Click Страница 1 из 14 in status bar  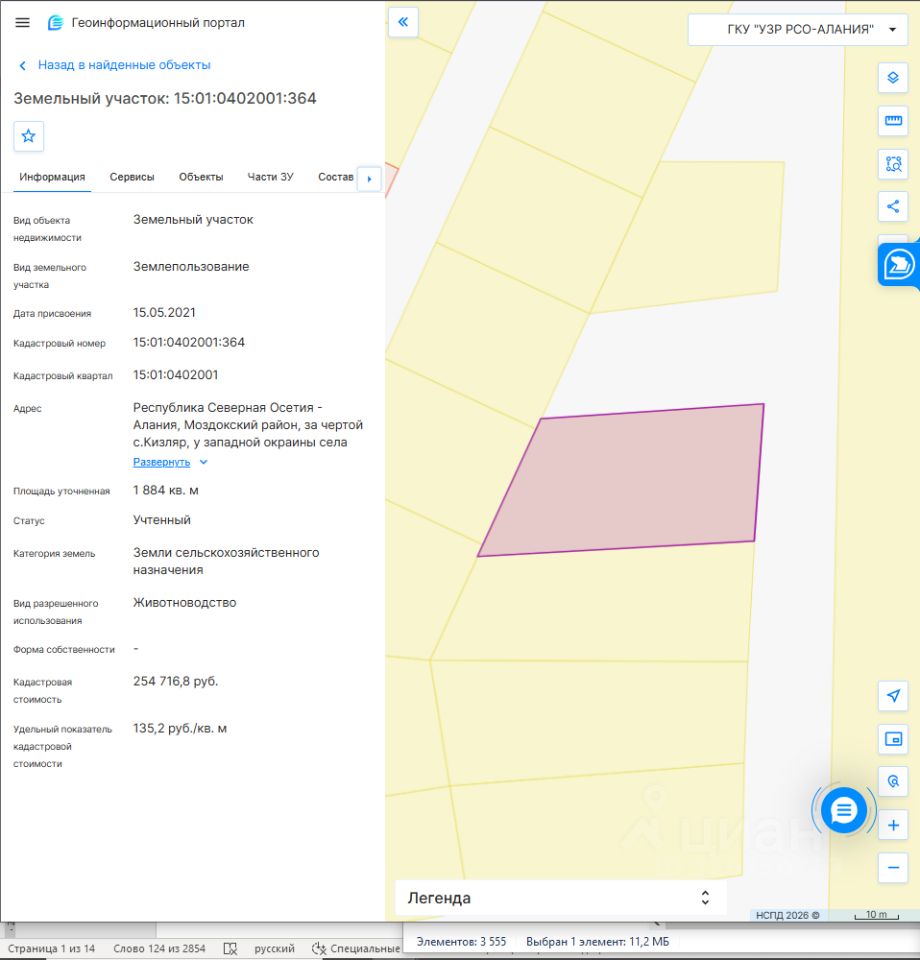51,948
